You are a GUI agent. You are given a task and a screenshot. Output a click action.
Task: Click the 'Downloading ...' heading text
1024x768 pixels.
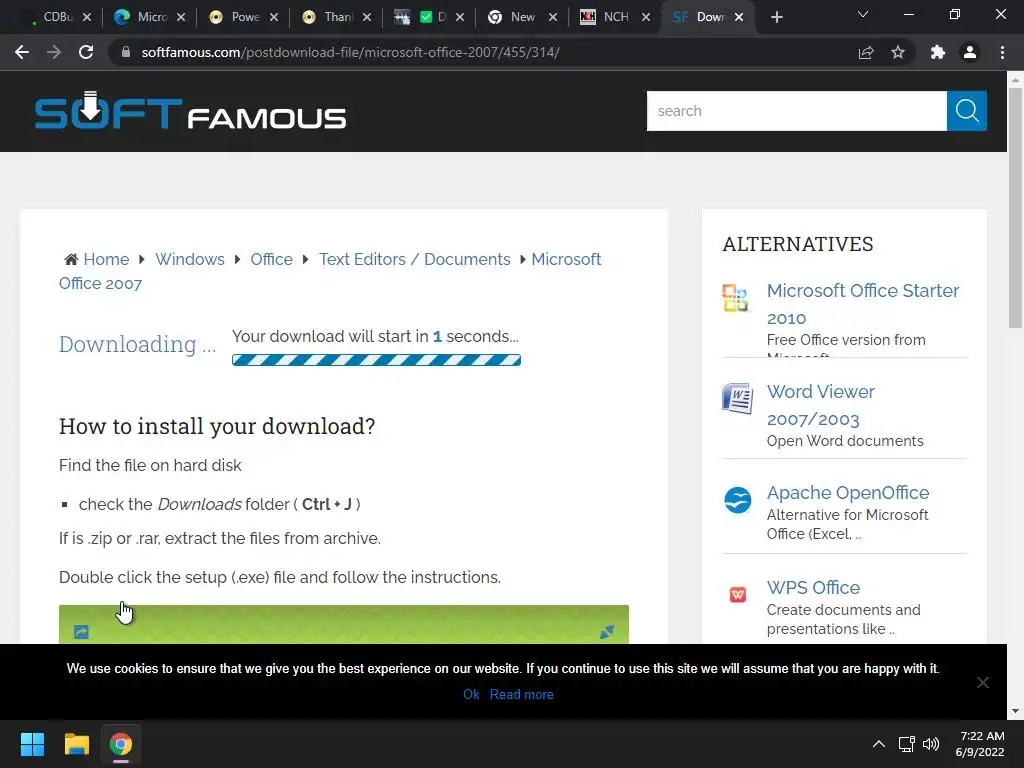tap(137, 344)
